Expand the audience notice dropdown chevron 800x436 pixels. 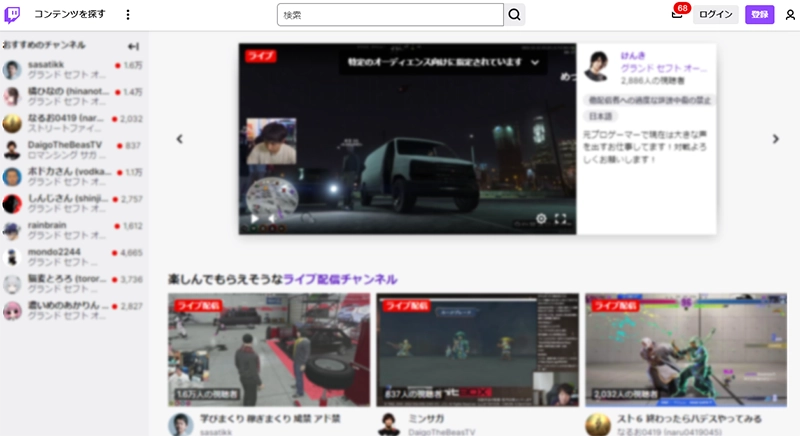coord(535,63)
